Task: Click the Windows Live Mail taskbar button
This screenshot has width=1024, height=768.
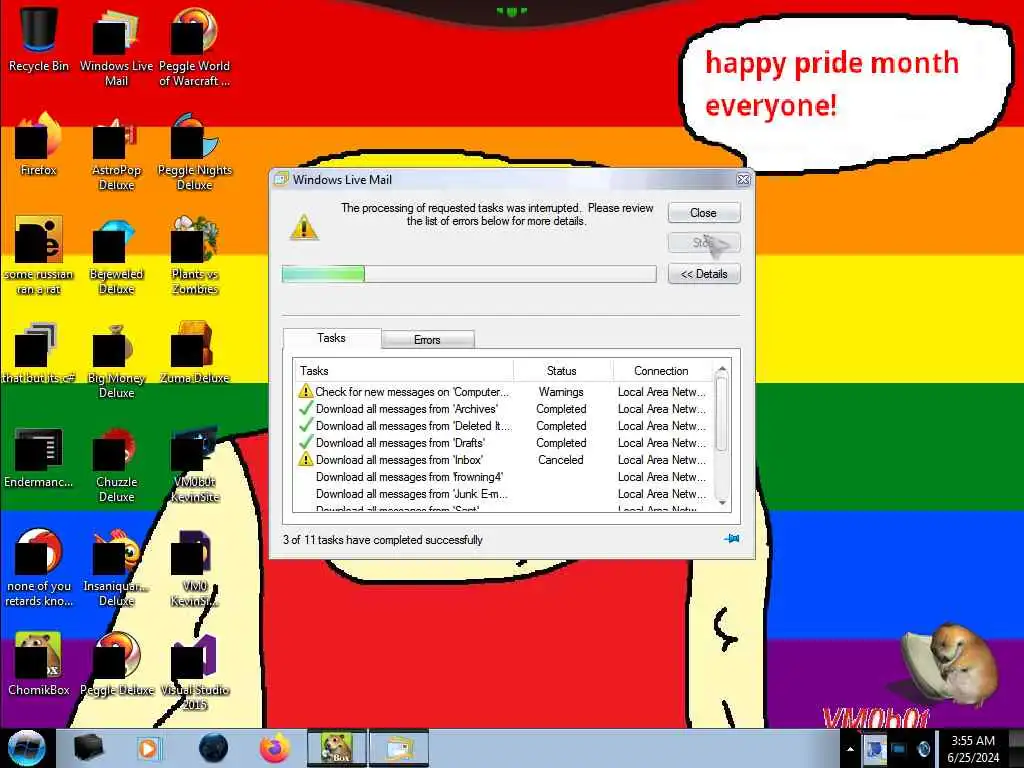Action: [399, 748]
